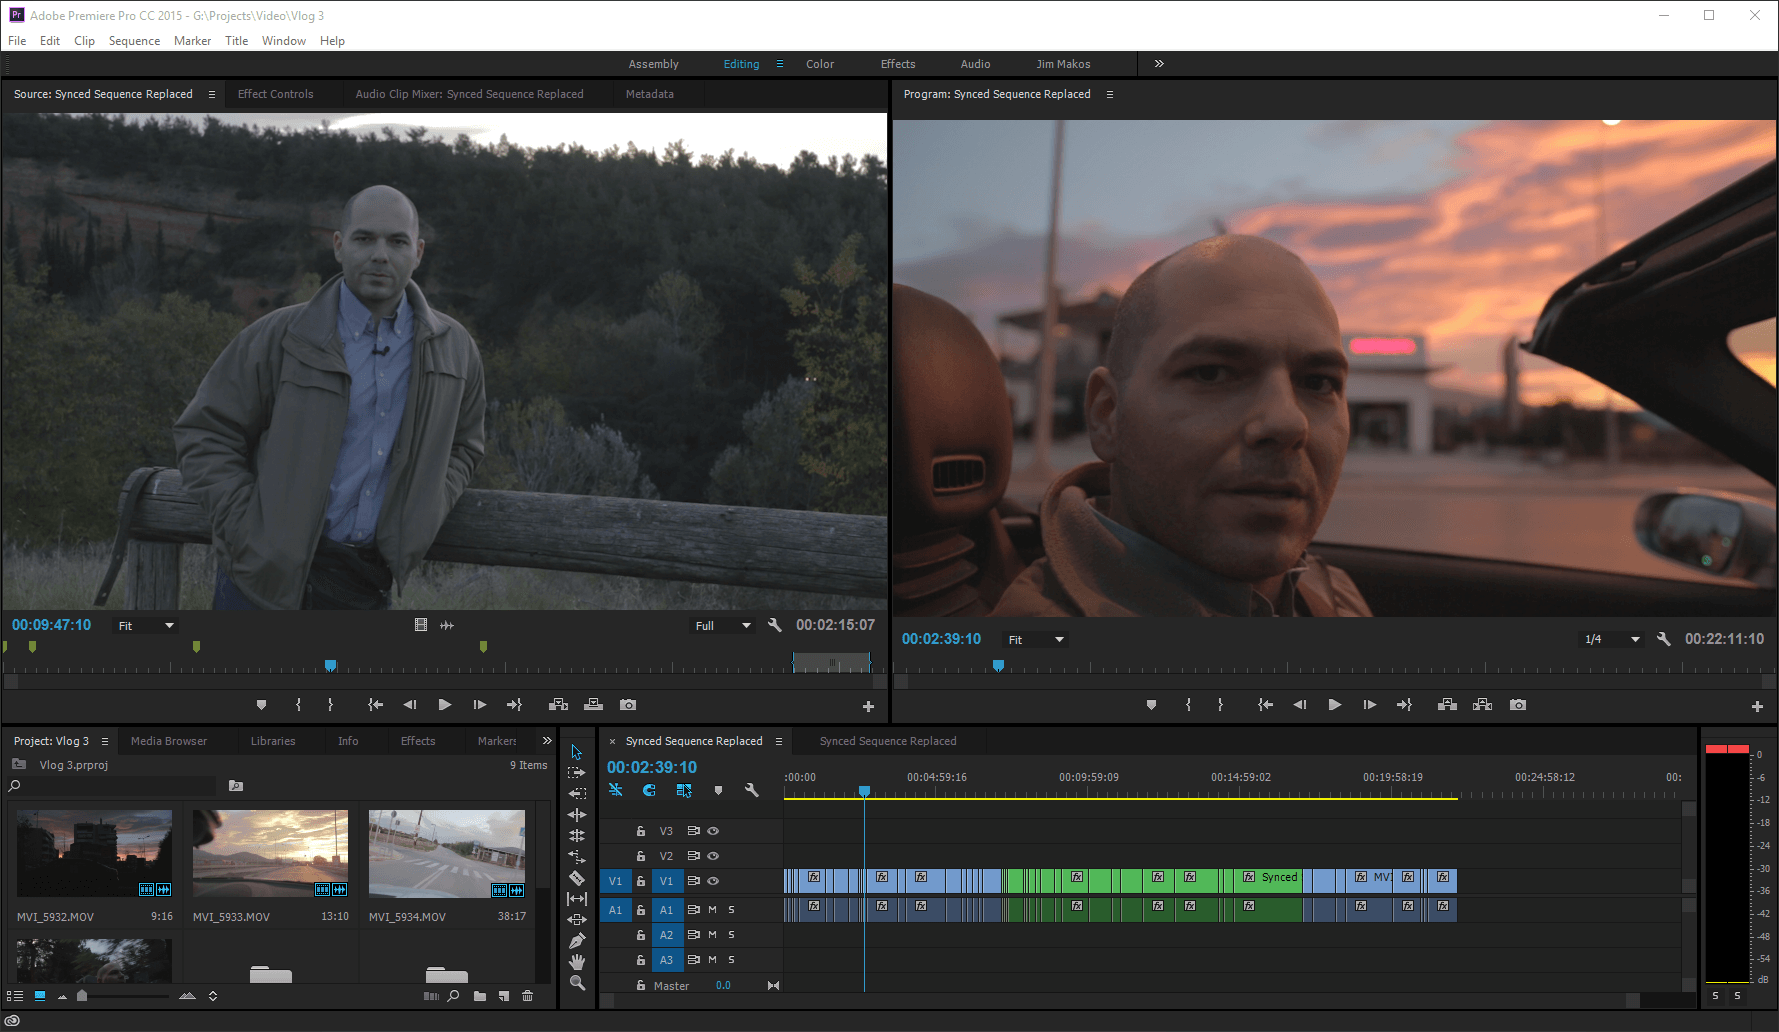The width and height of the screenshot is (1779, 1032).
Task: Select the Hand tool
Action: [577, 962]
